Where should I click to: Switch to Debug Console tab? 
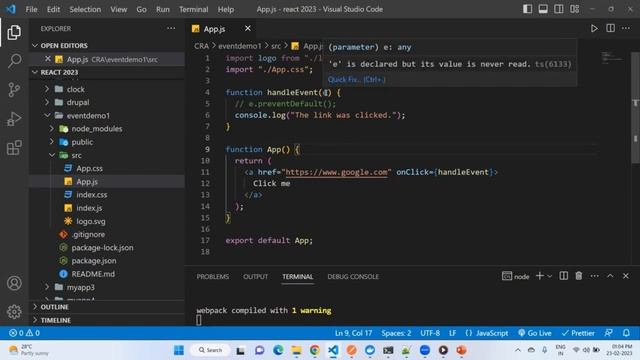point(353,276)
